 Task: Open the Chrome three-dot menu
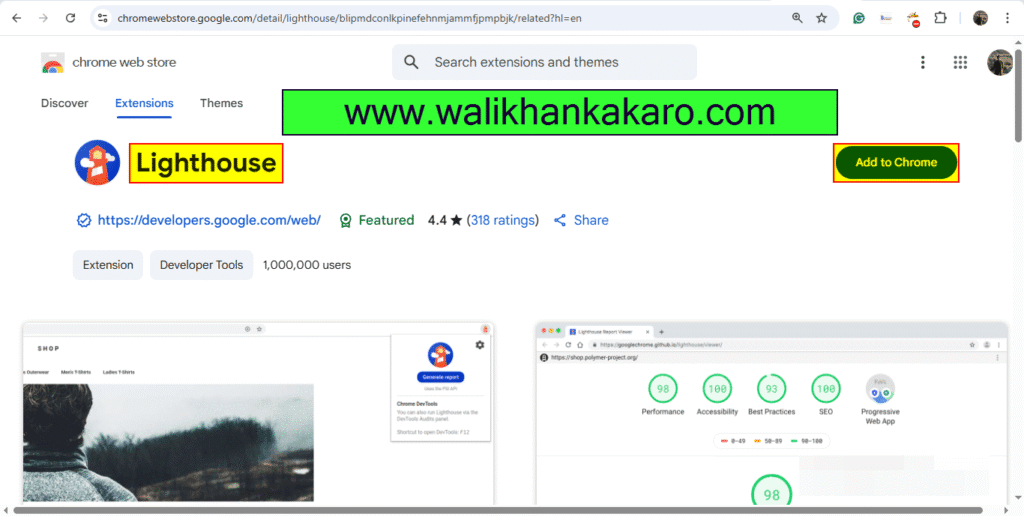[x=1008, y=18]
